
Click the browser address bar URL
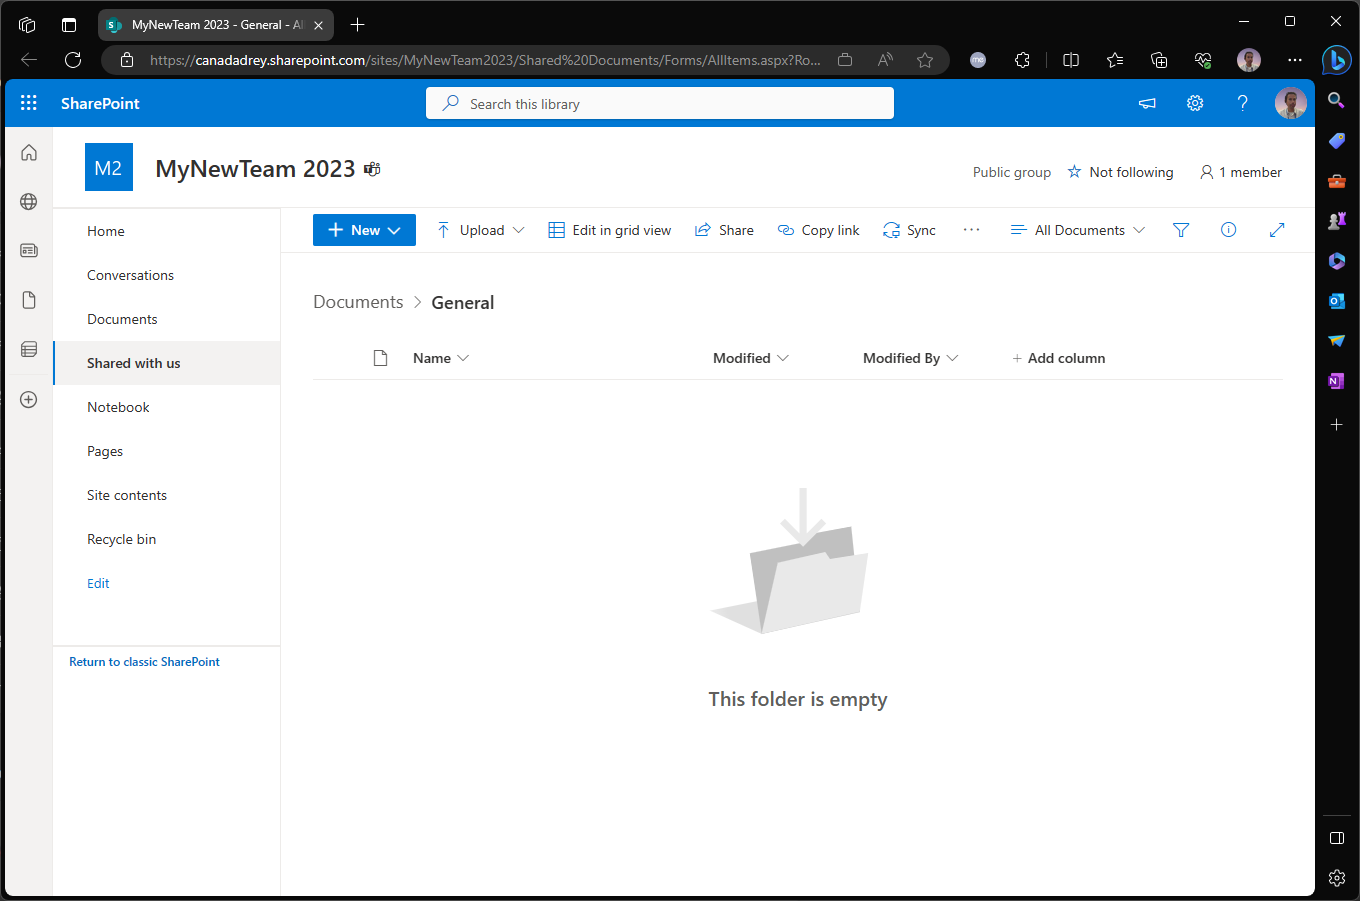pos(485,60)
